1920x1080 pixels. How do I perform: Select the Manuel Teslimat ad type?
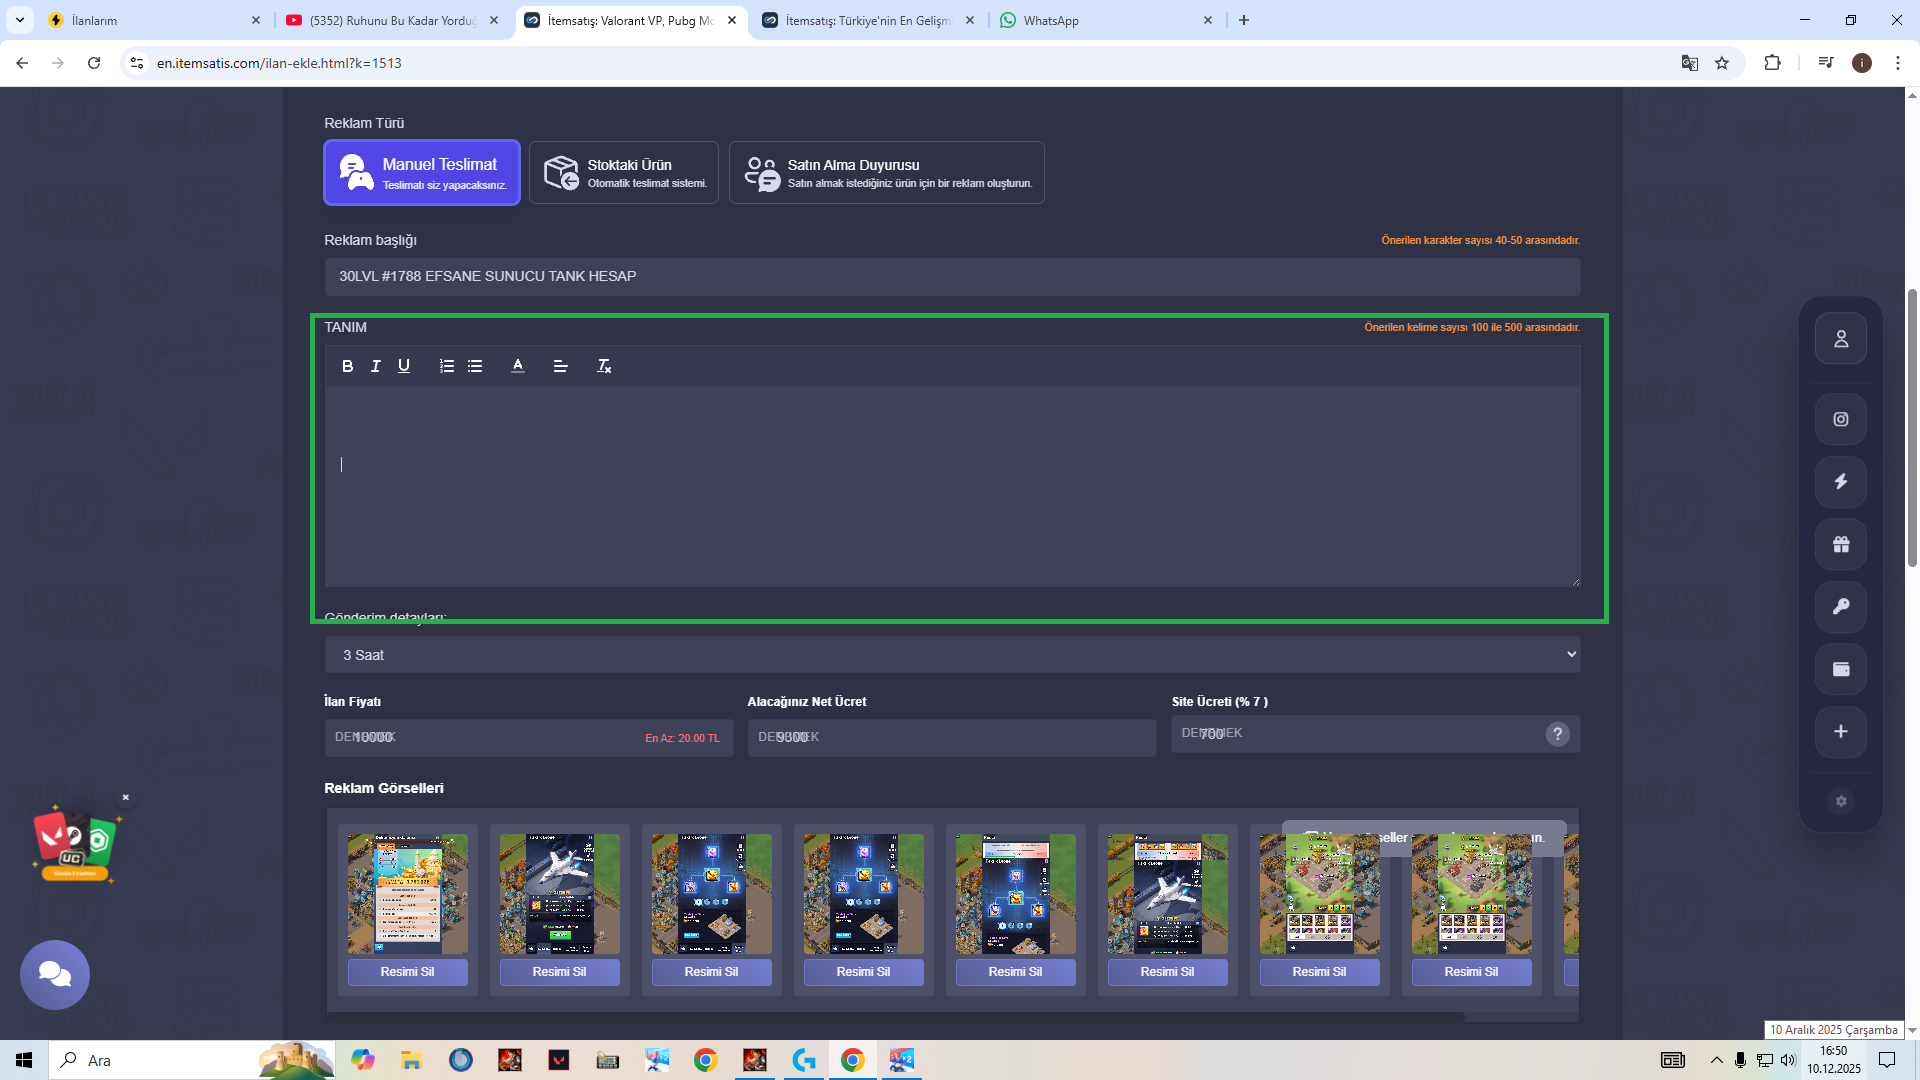[x=422, y=172]
